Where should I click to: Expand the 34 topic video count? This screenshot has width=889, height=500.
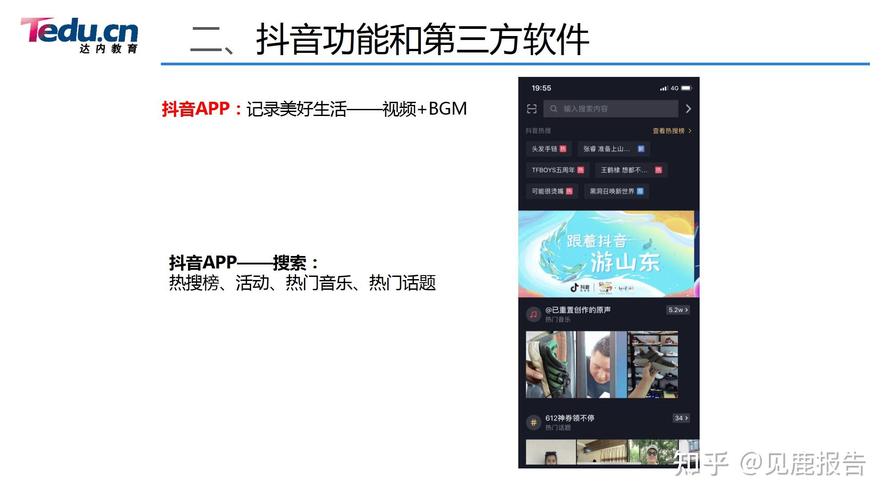coord(681,418)
